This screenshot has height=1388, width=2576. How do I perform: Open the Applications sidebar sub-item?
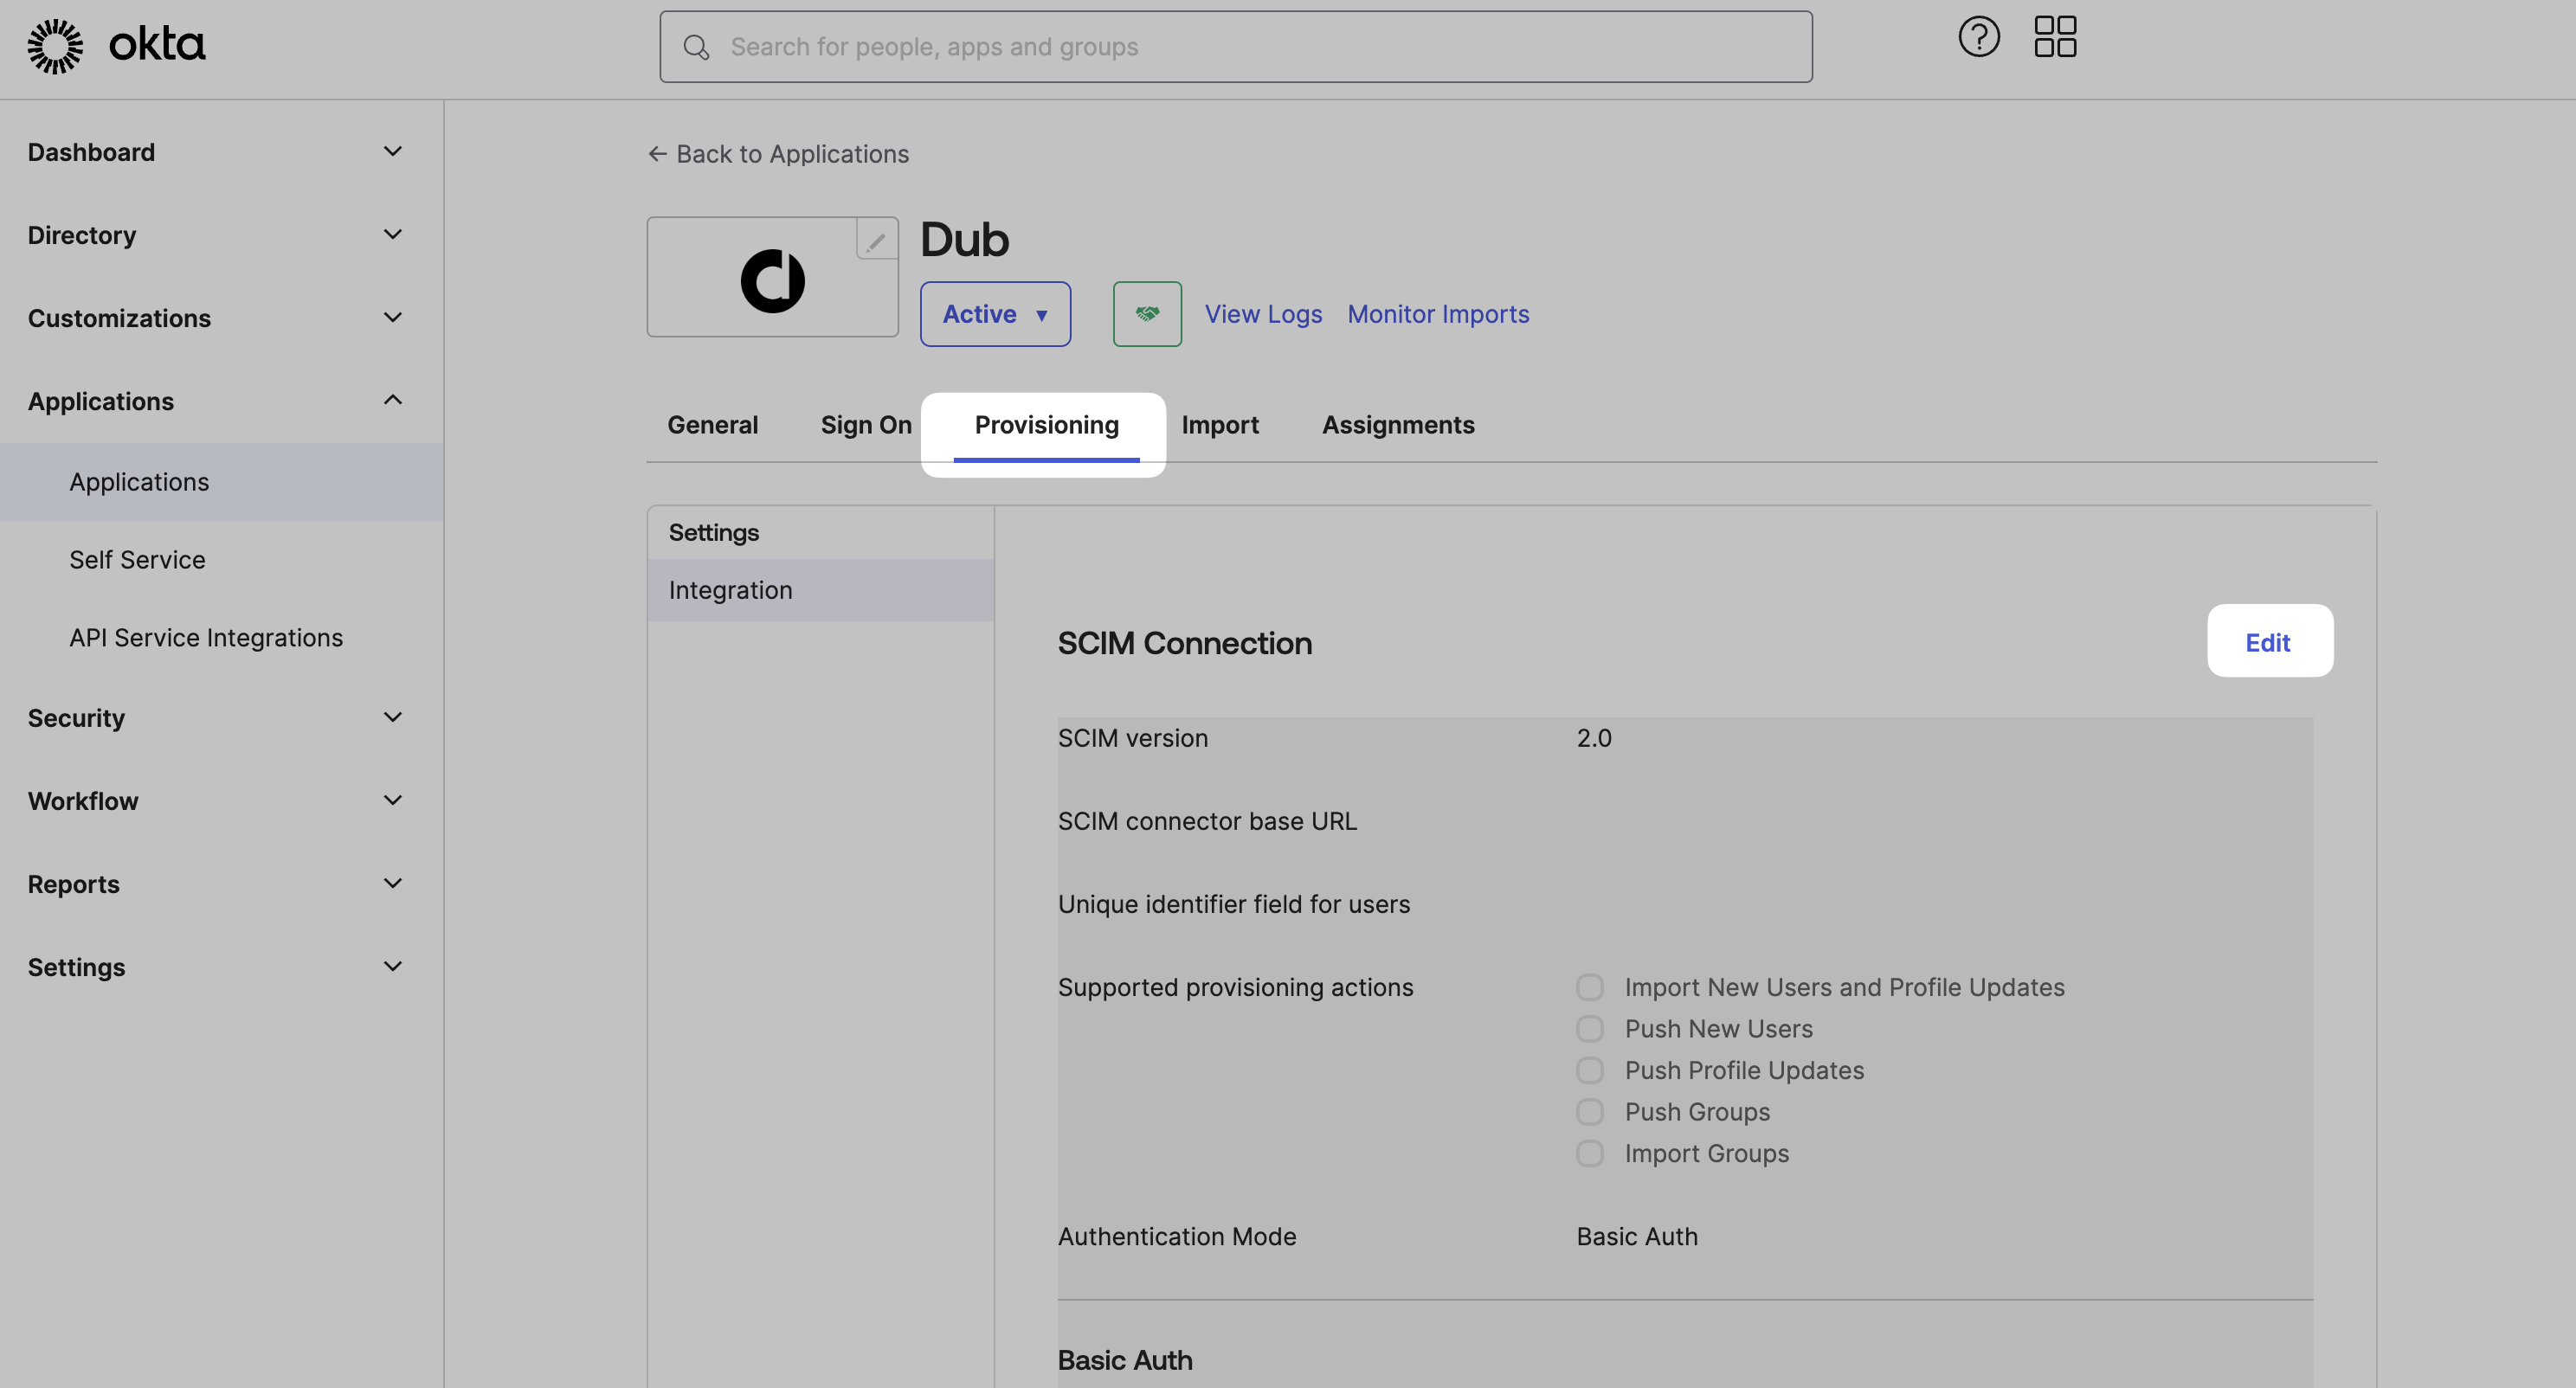click(221, 482)
